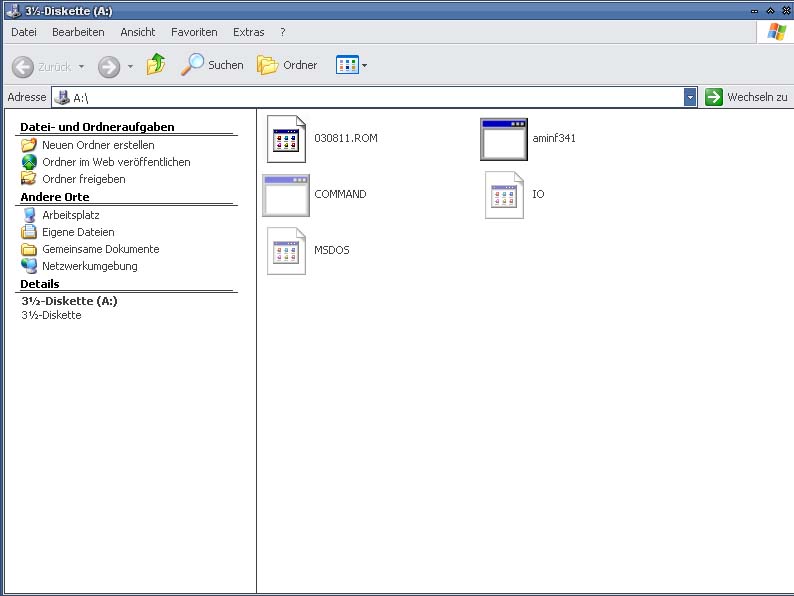Go to Arbeitsplatz link

(x=71, y=215)
